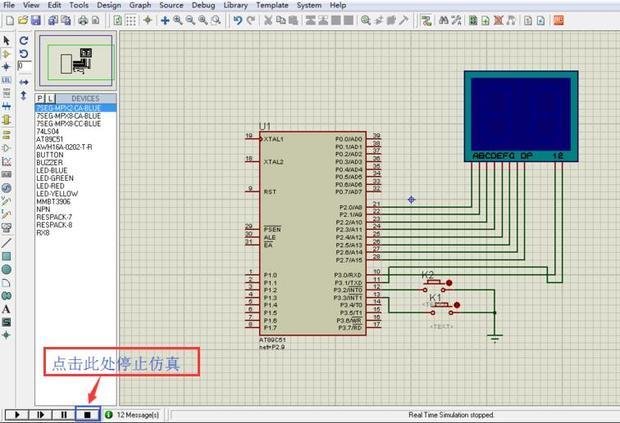
Task: Select the 2D line drawing tool
Action: (7, 242)
